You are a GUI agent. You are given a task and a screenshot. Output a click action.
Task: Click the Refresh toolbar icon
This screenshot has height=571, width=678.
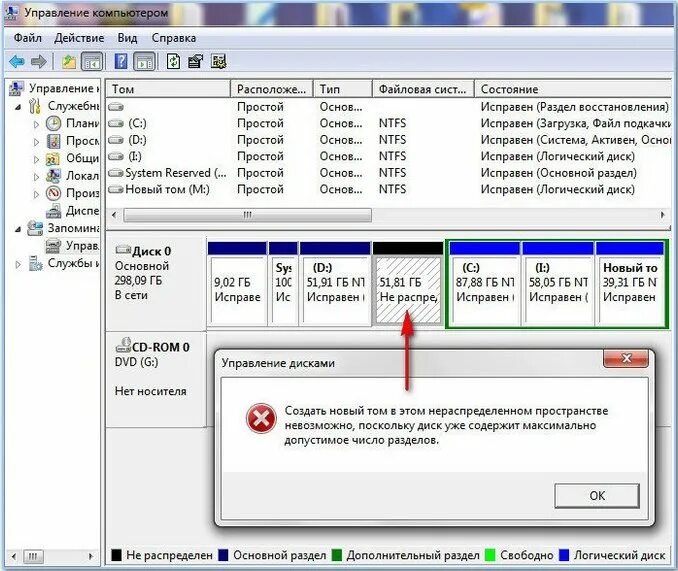tap(173, 61)
